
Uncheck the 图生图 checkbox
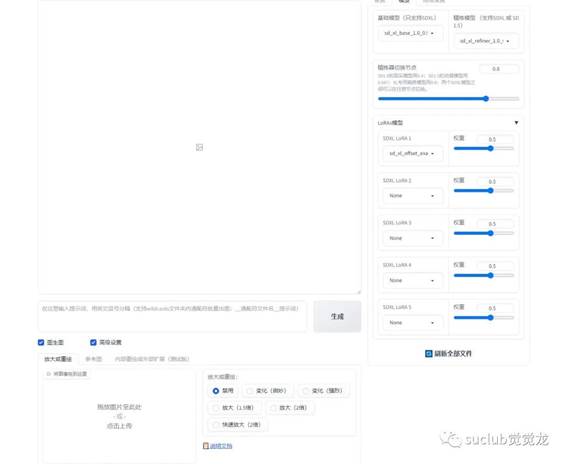tap(41, 342)
